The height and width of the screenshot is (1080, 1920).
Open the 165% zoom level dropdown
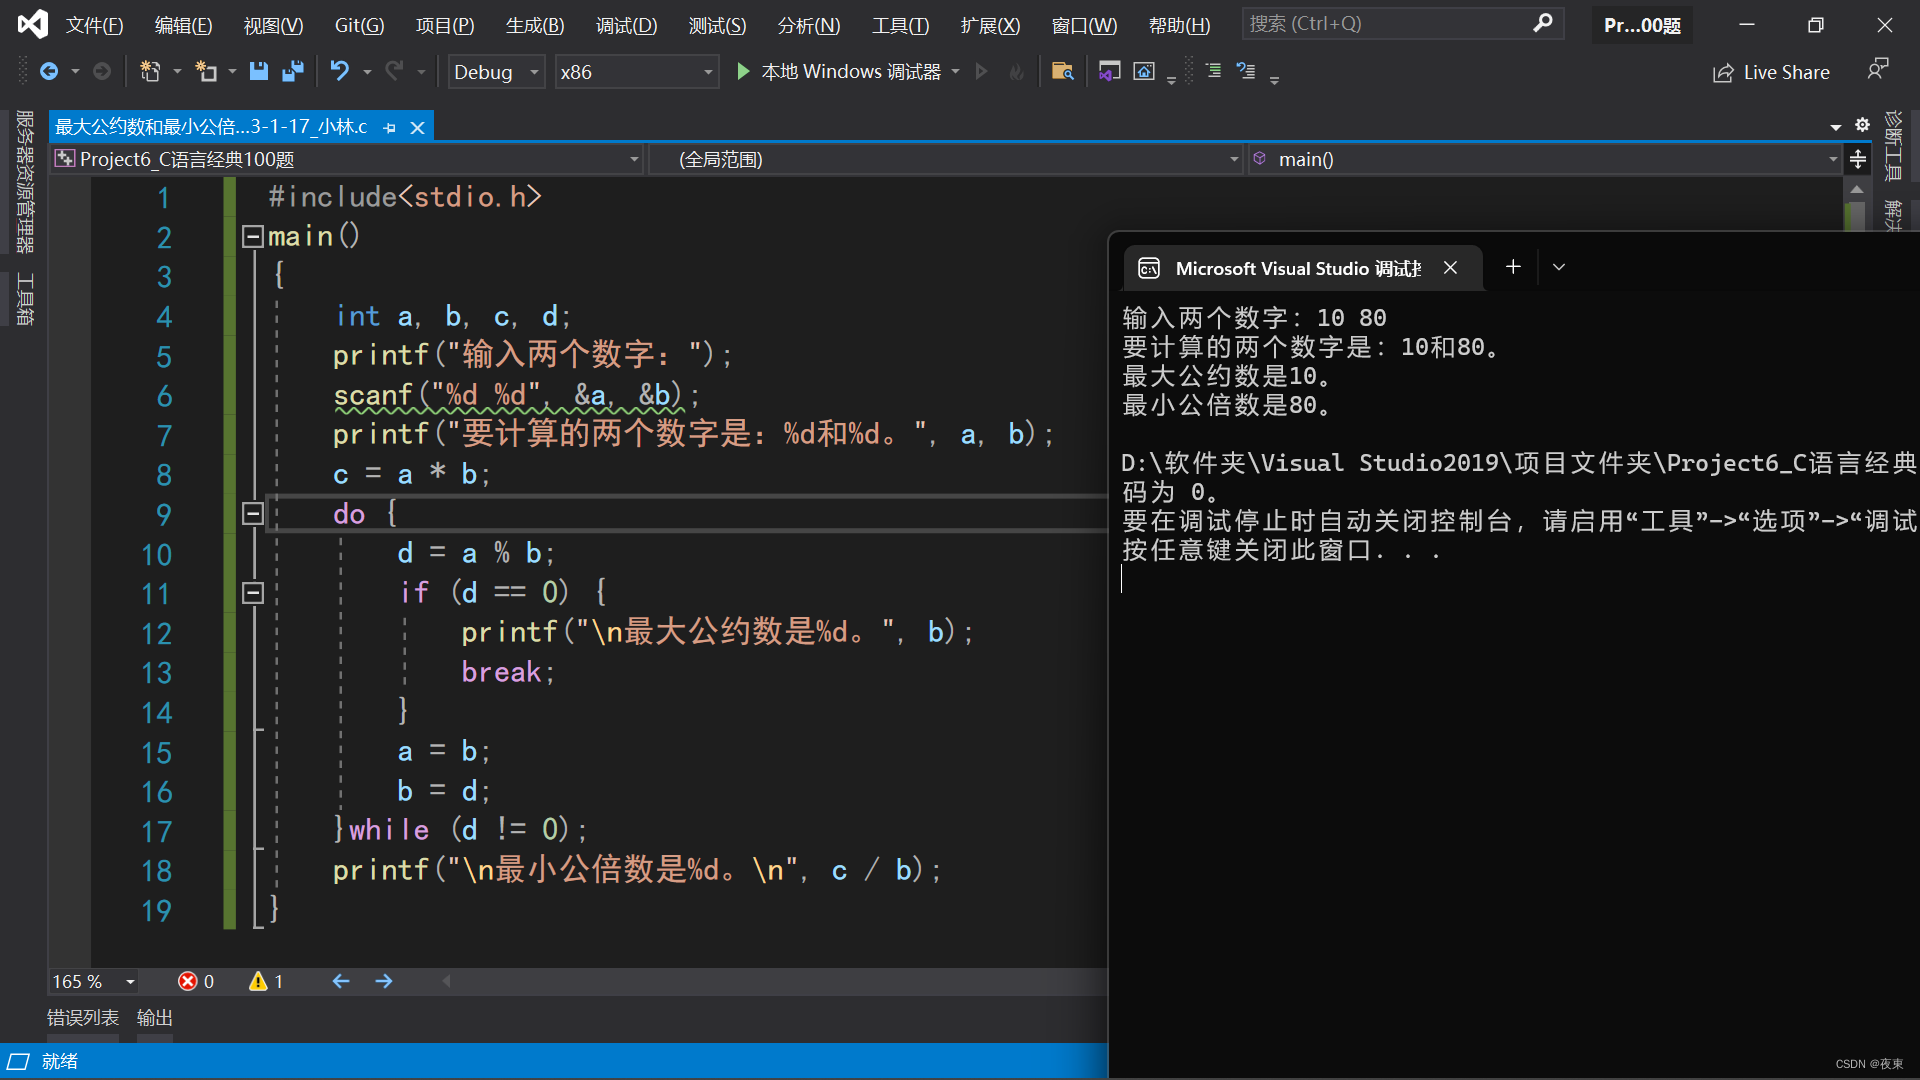(x=130, y=982)
